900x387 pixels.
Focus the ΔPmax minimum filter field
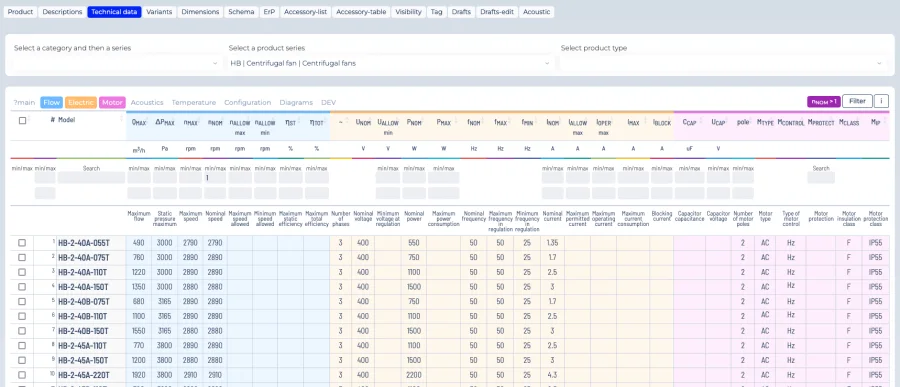tap(165, 178)
